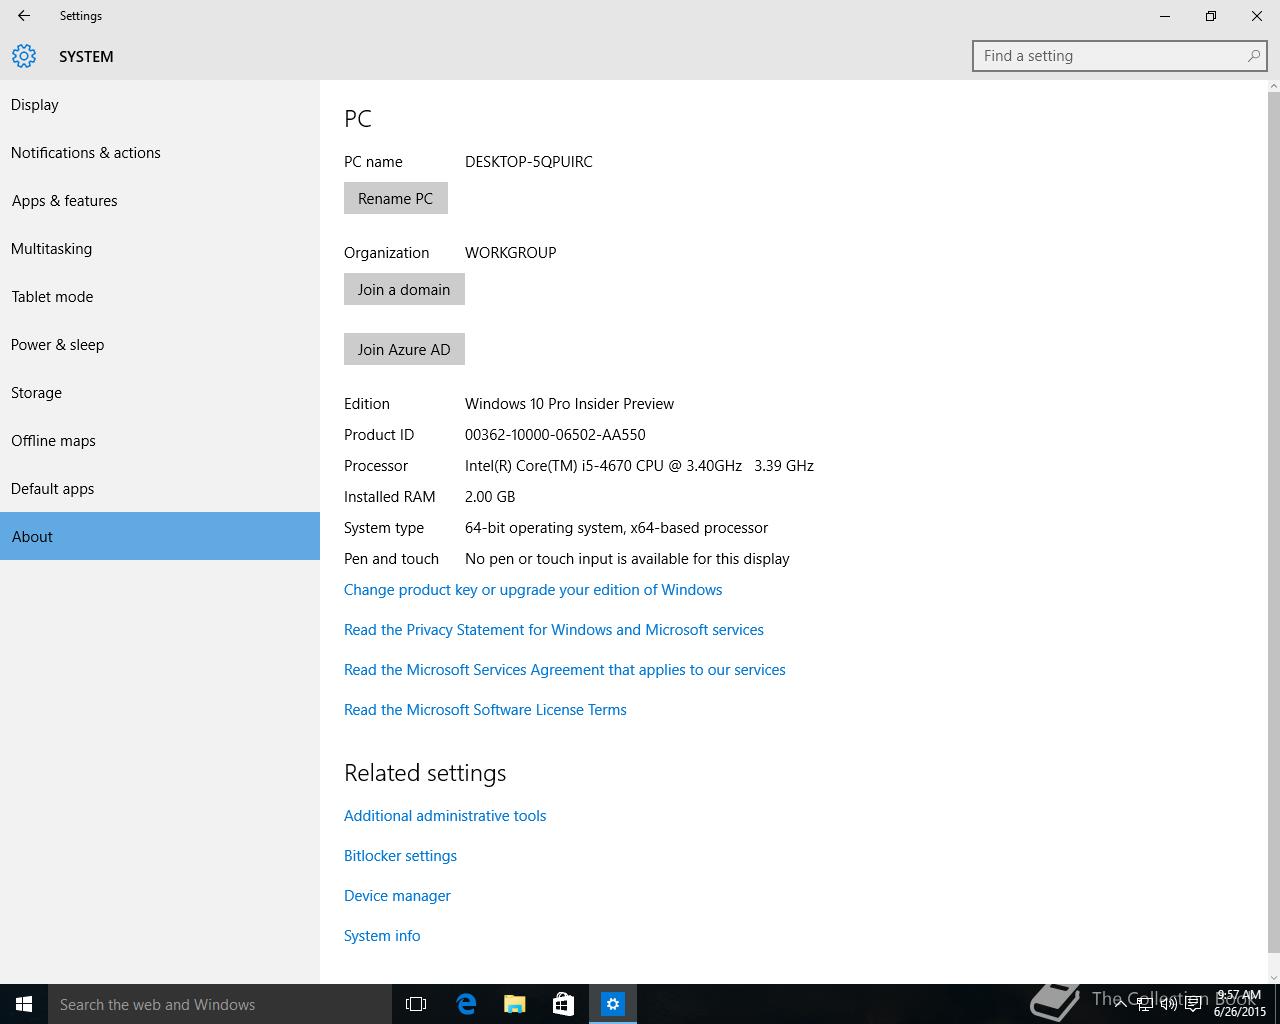Click the PC heading
The height and width of the screenshot is (1024, 1280).
358,118
